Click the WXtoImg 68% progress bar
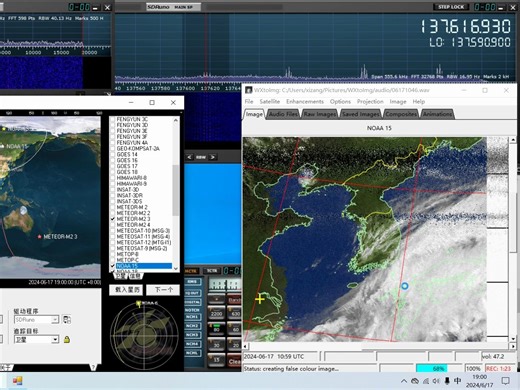The height and width of the screenshot is (390, 520). click(438, 369)
